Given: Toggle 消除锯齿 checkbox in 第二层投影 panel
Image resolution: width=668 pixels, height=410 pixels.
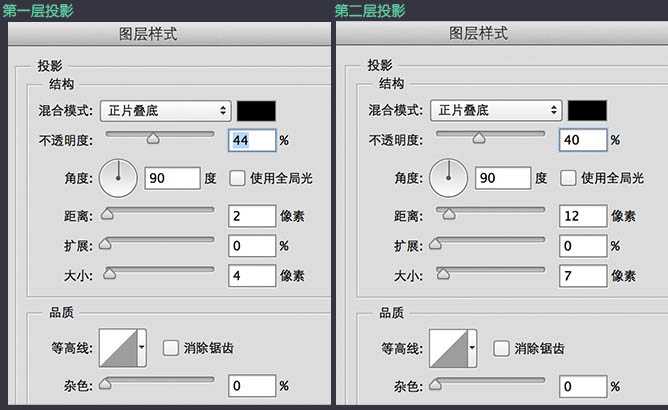Looking at the screenshot, I should [x=501, y=348].
